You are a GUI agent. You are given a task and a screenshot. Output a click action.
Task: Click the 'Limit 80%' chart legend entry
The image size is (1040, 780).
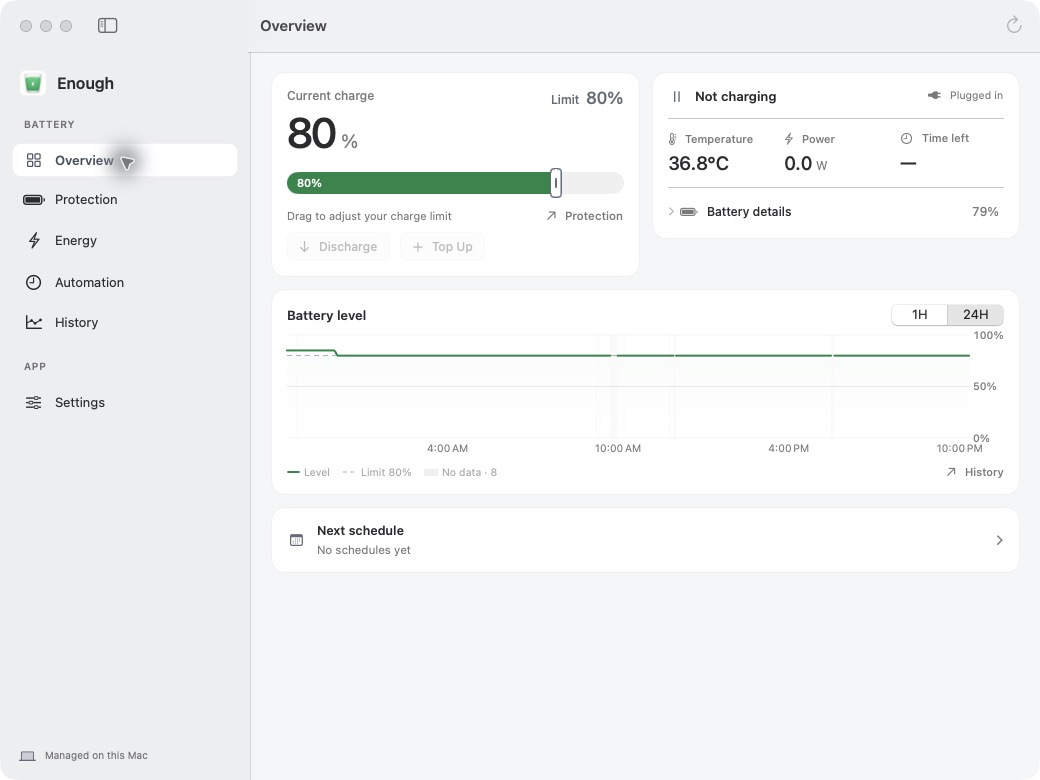click(x=377, y=472)
